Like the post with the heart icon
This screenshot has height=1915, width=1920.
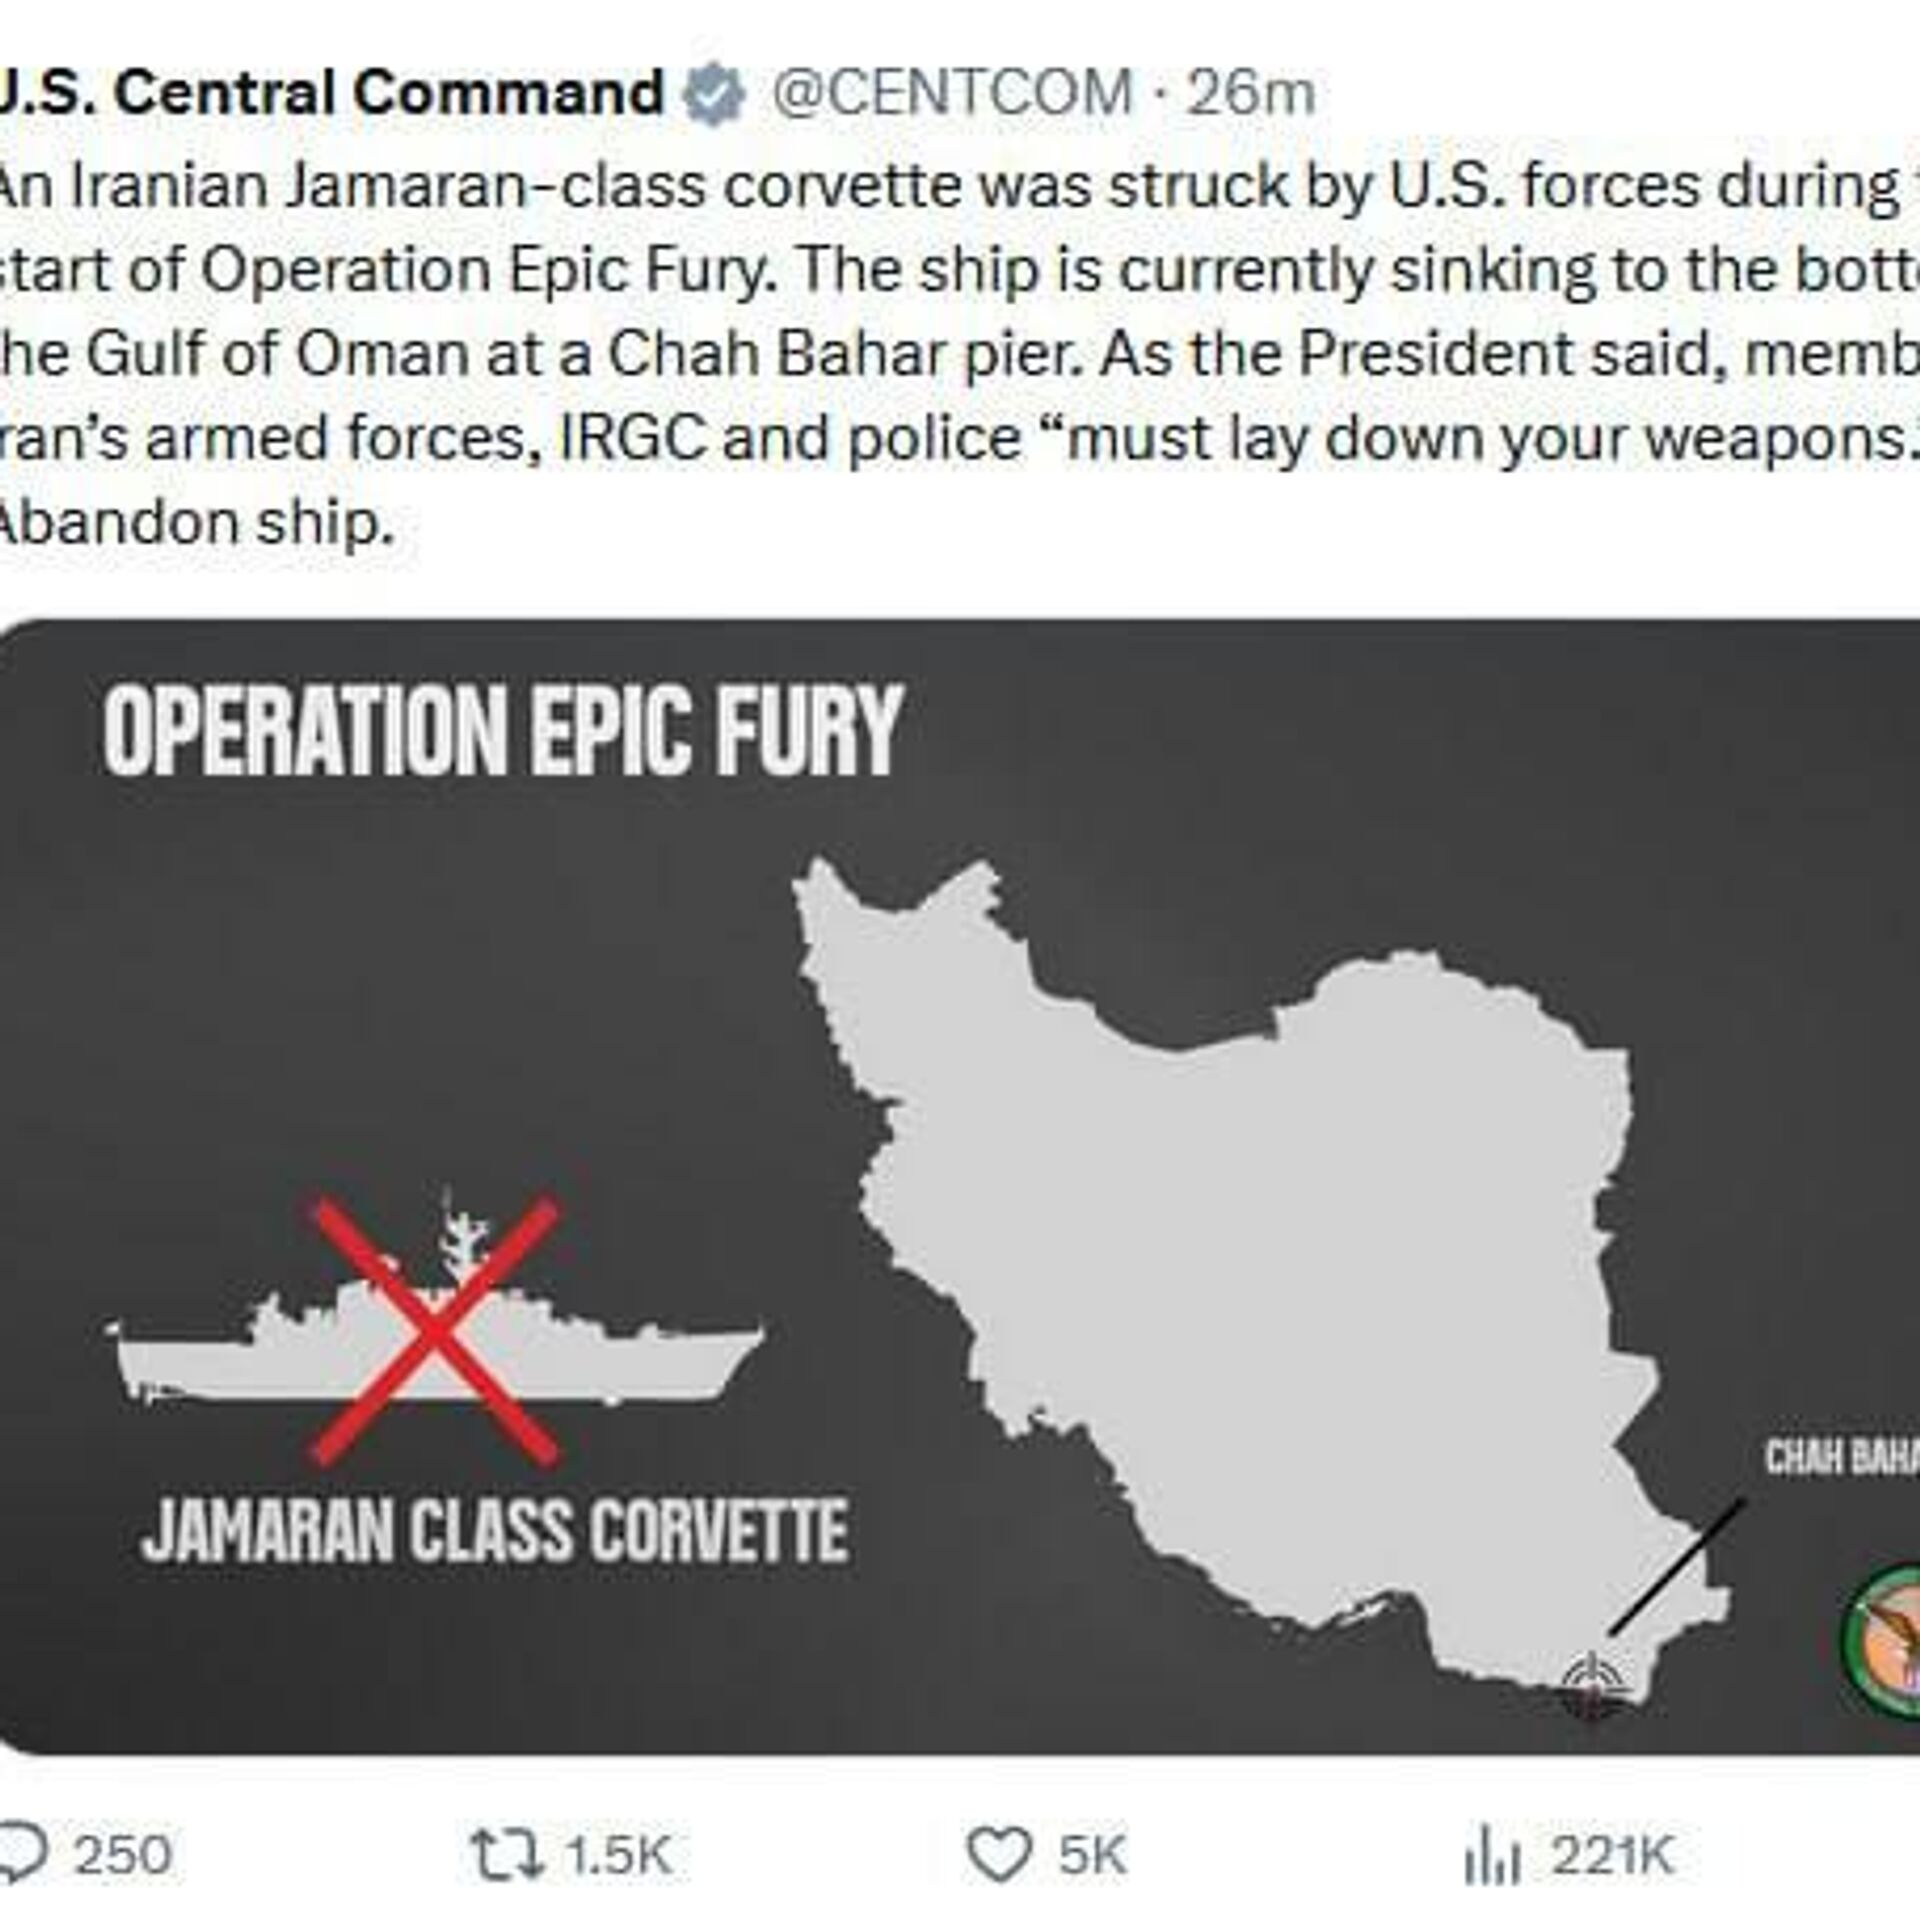[1001, 1855]
